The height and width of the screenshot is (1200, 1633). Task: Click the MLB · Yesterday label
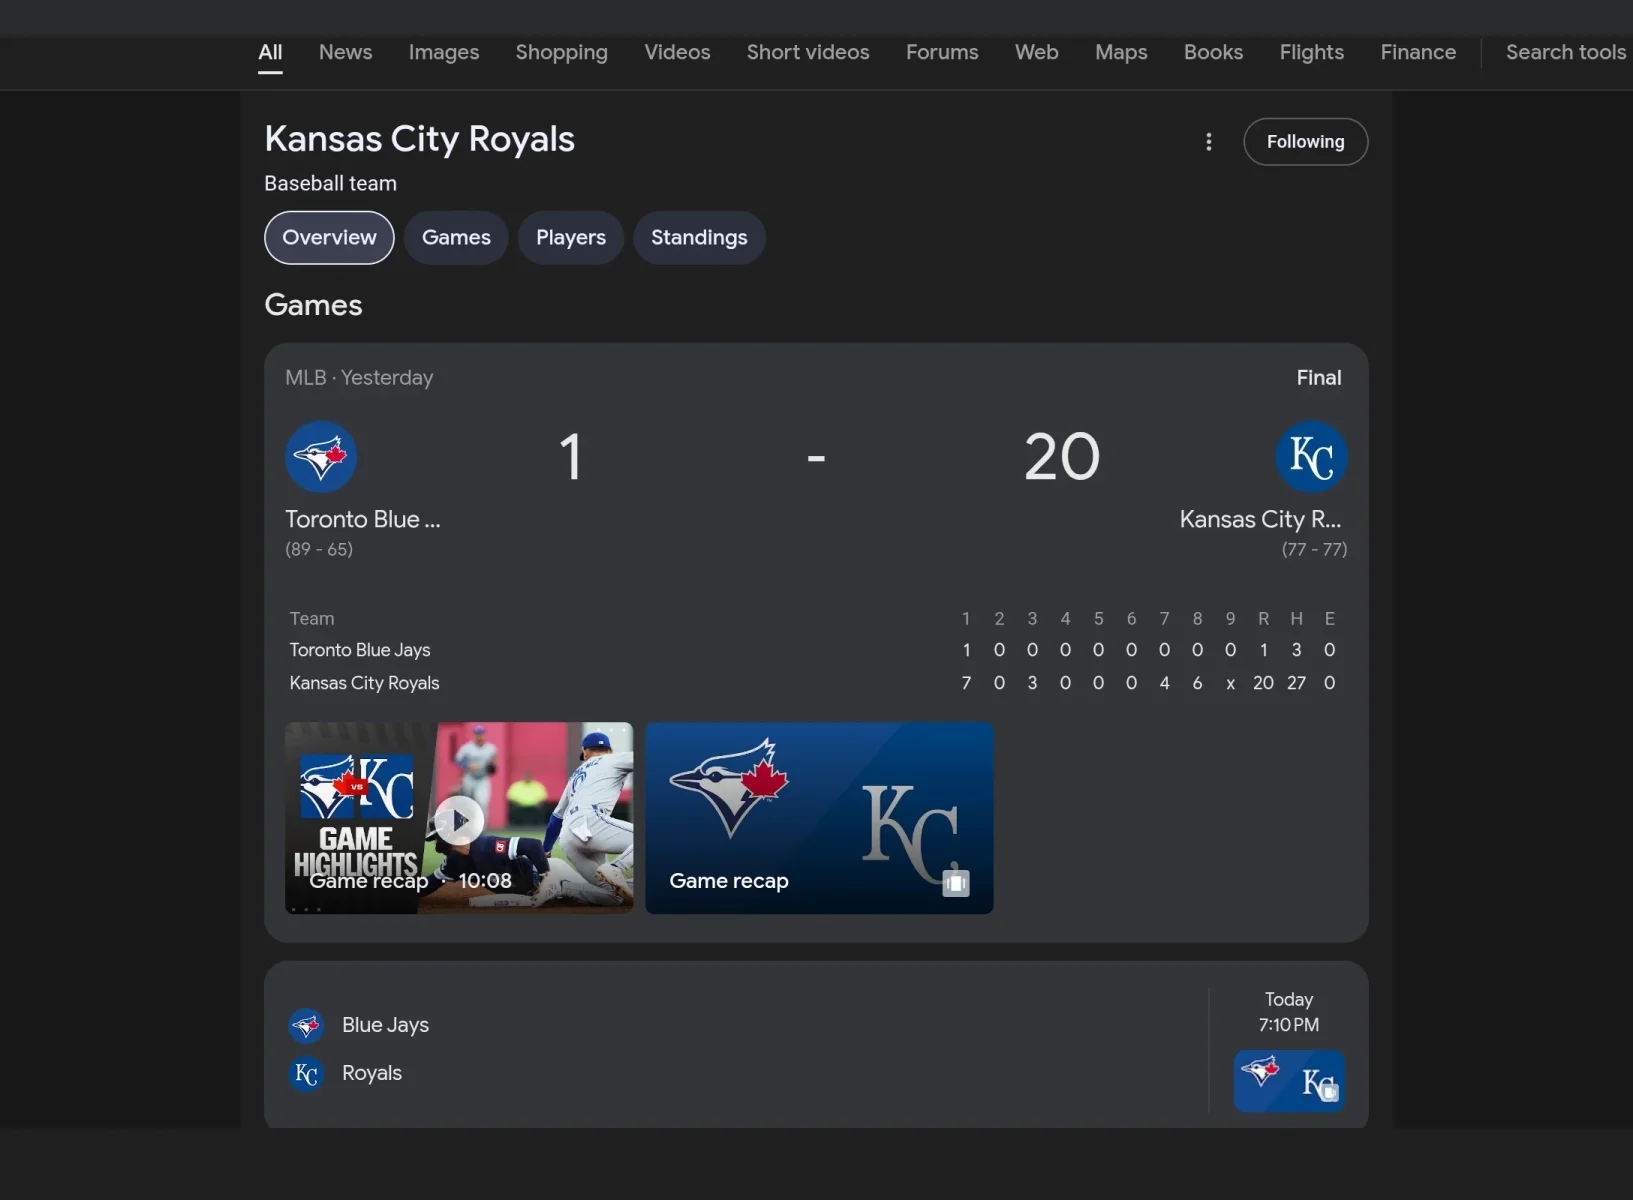coord(359,378)
